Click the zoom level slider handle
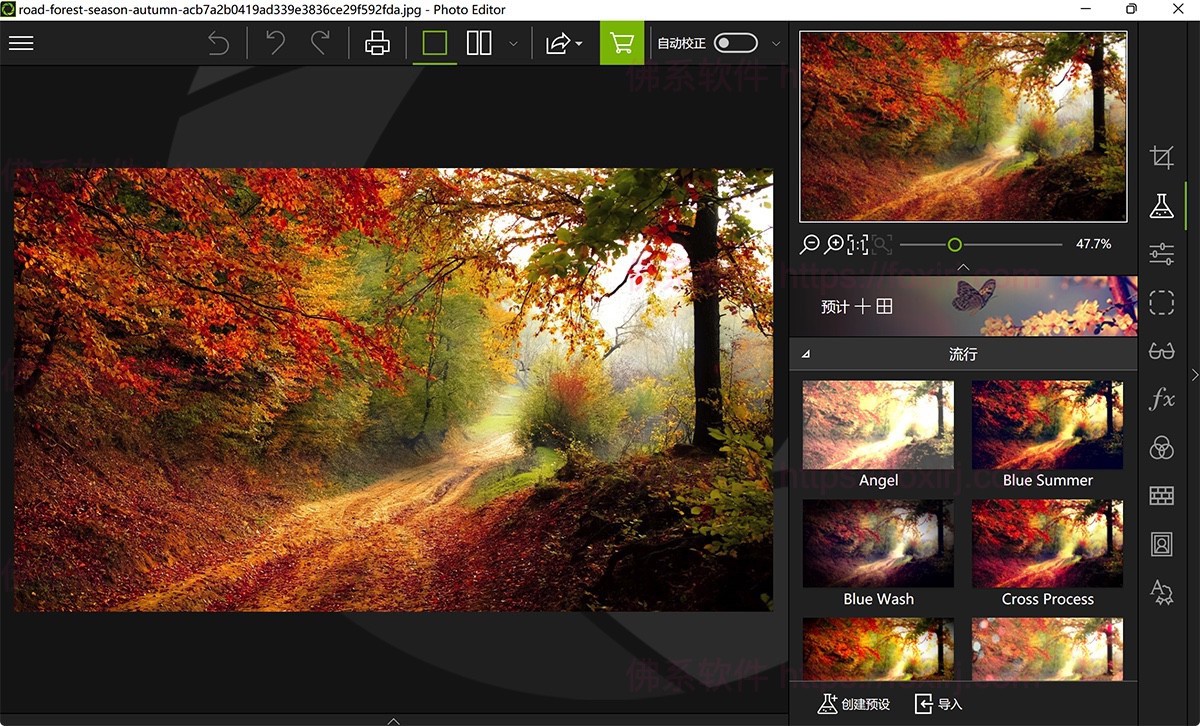 (x=954, y=244)
